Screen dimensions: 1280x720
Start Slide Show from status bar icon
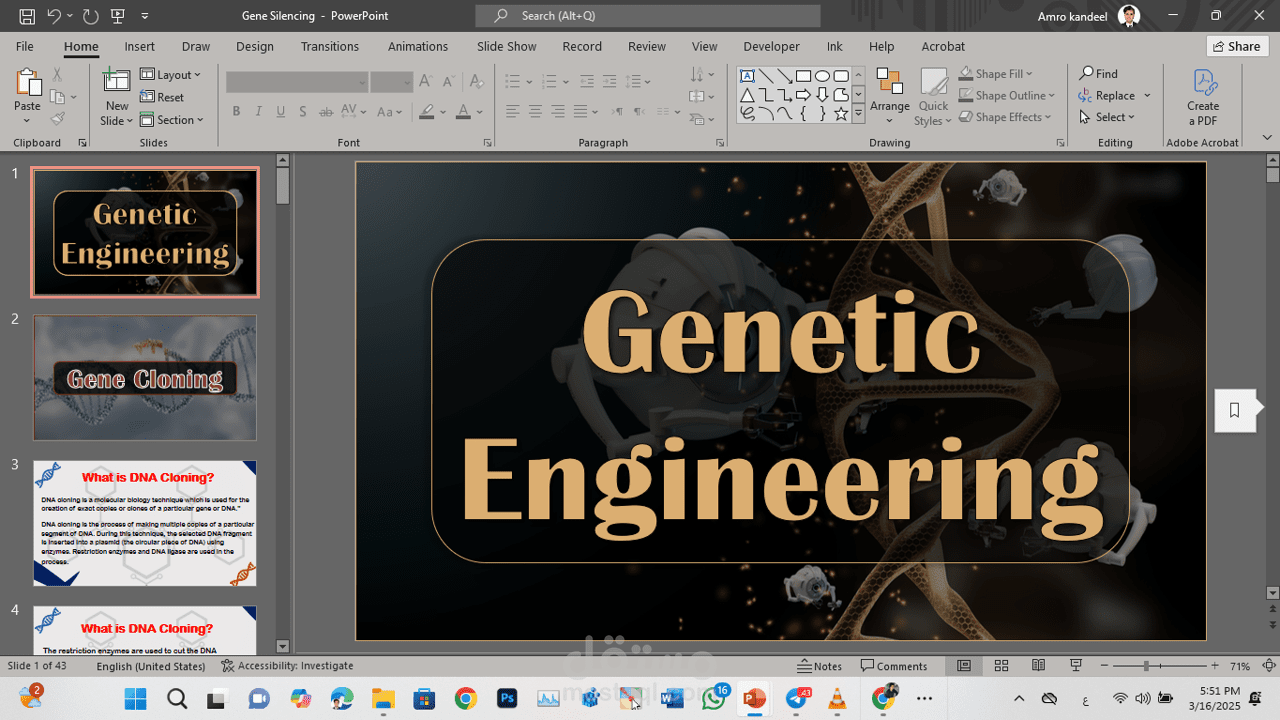coord(1076,666)
